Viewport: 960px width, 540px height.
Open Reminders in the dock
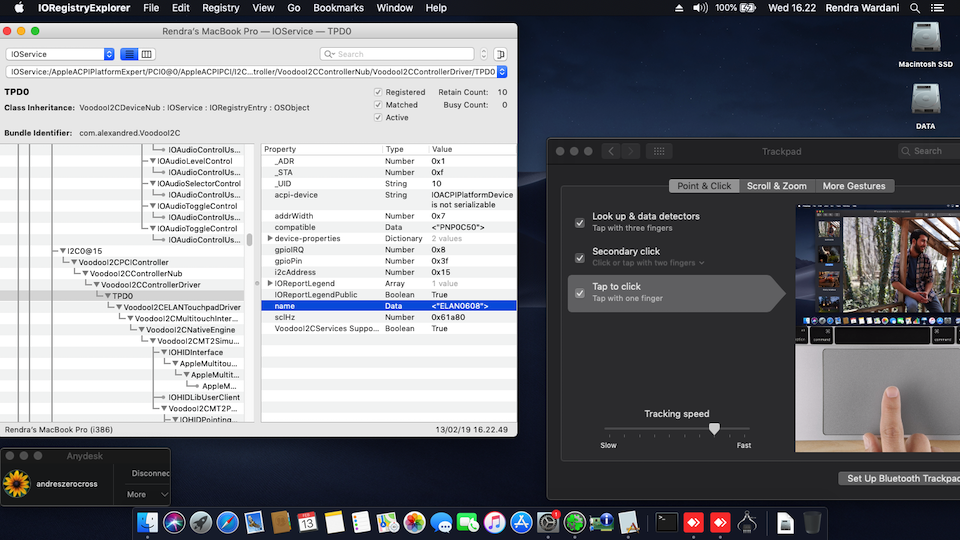pos(361,522)
